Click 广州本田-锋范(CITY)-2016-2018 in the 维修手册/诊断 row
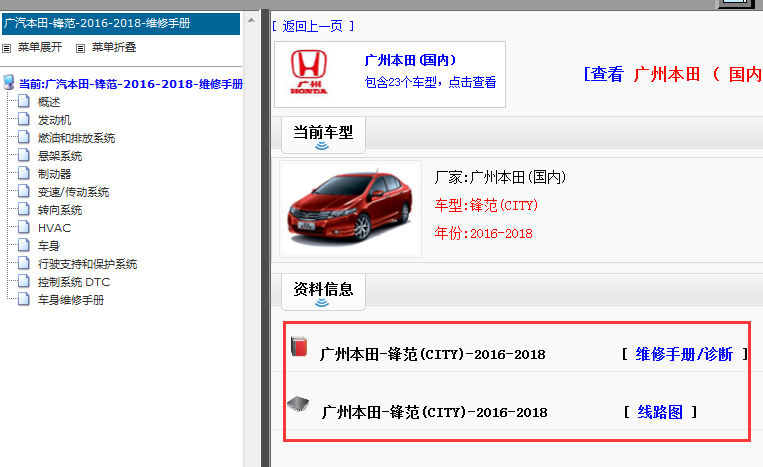The image size is (763, 467). [x=433, y=354]
